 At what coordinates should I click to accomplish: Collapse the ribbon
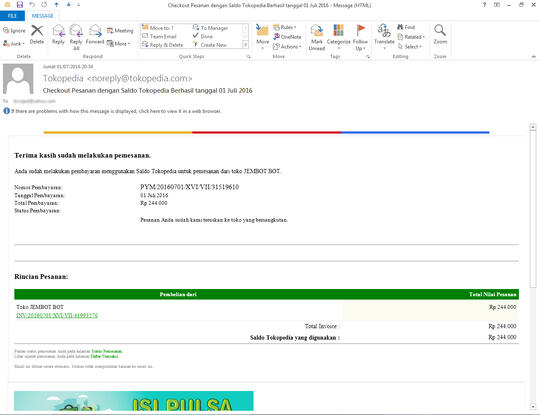point(533,56)
